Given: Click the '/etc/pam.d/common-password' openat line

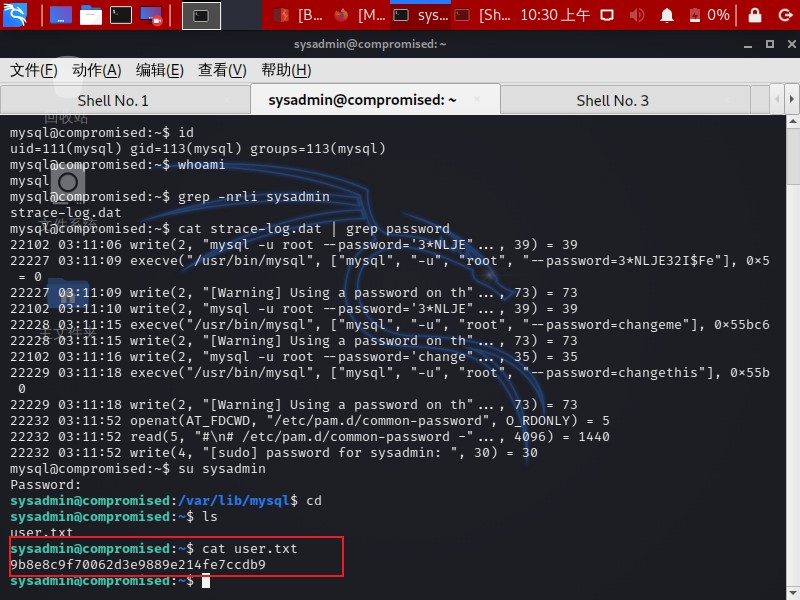Looking at the screenshot, I should click(x=310, y=420).
